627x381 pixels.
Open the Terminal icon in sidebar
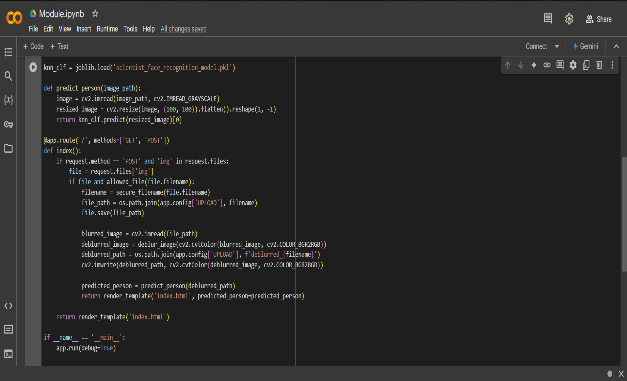click(8, 354)
